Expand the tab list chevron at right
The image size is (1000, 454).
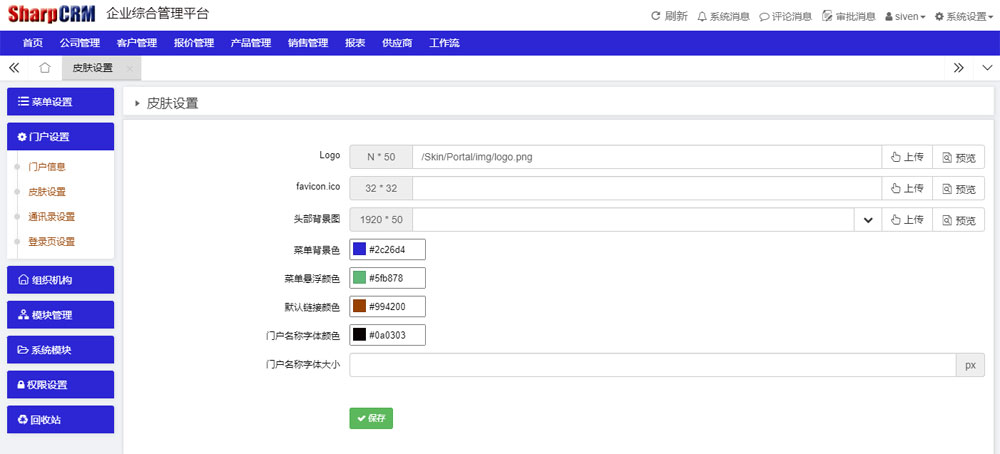[987, 68]
